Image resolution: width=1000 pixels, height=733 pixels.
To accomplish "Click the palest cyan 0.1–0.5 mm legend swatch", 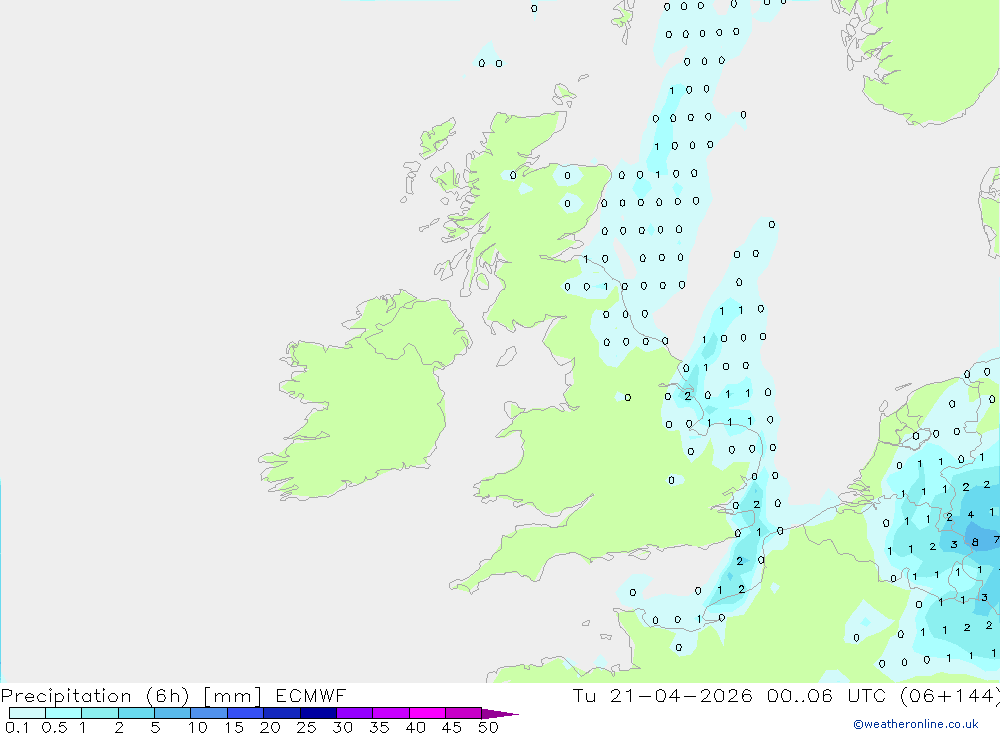I will click(x=27, y=713).
